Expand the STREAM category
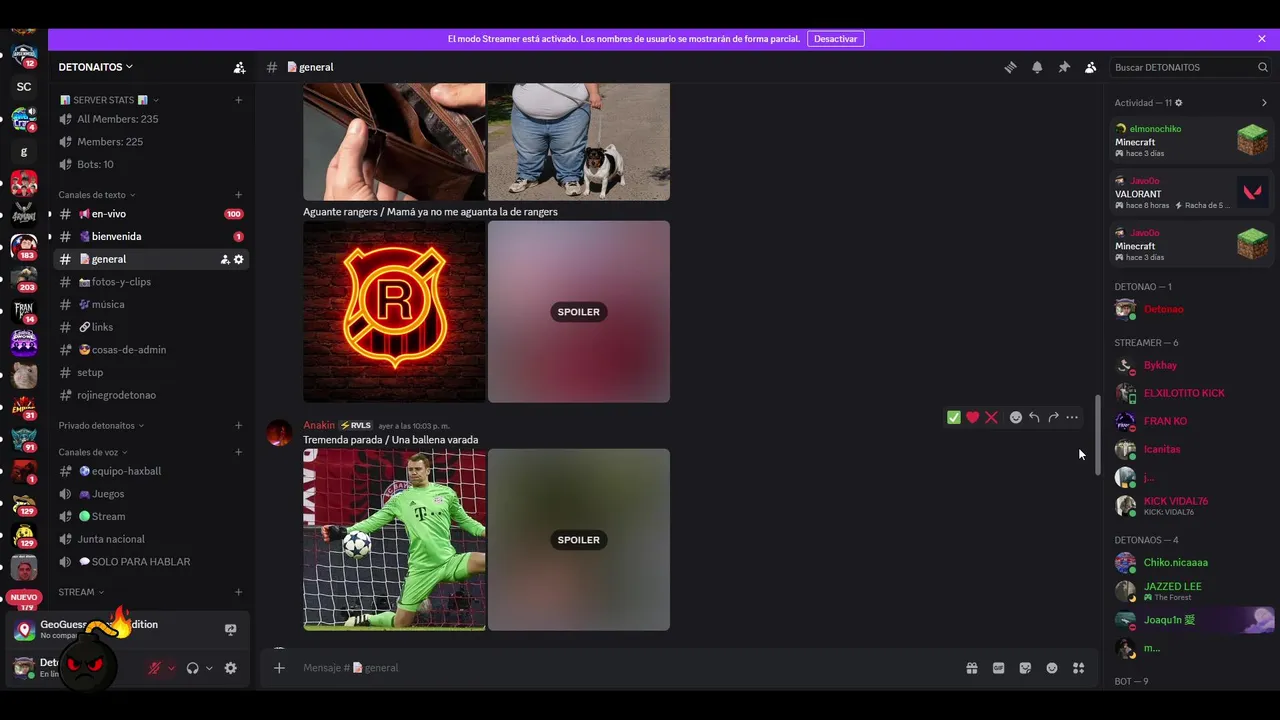The width and height of the screenshot is (1280, 720). 81,592
